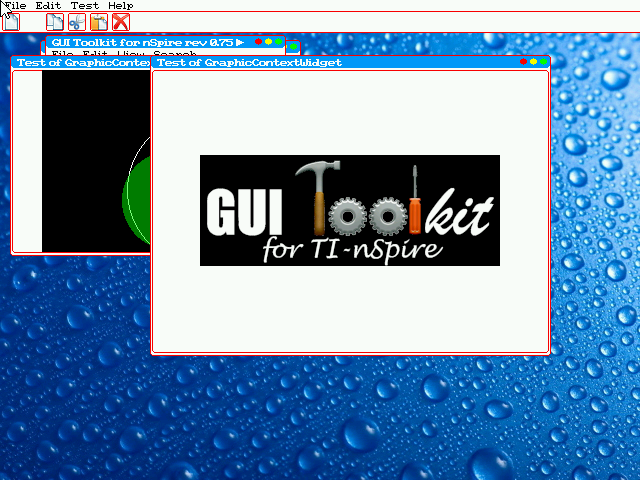Click the green circle in back window canvas

pos(136,201)
